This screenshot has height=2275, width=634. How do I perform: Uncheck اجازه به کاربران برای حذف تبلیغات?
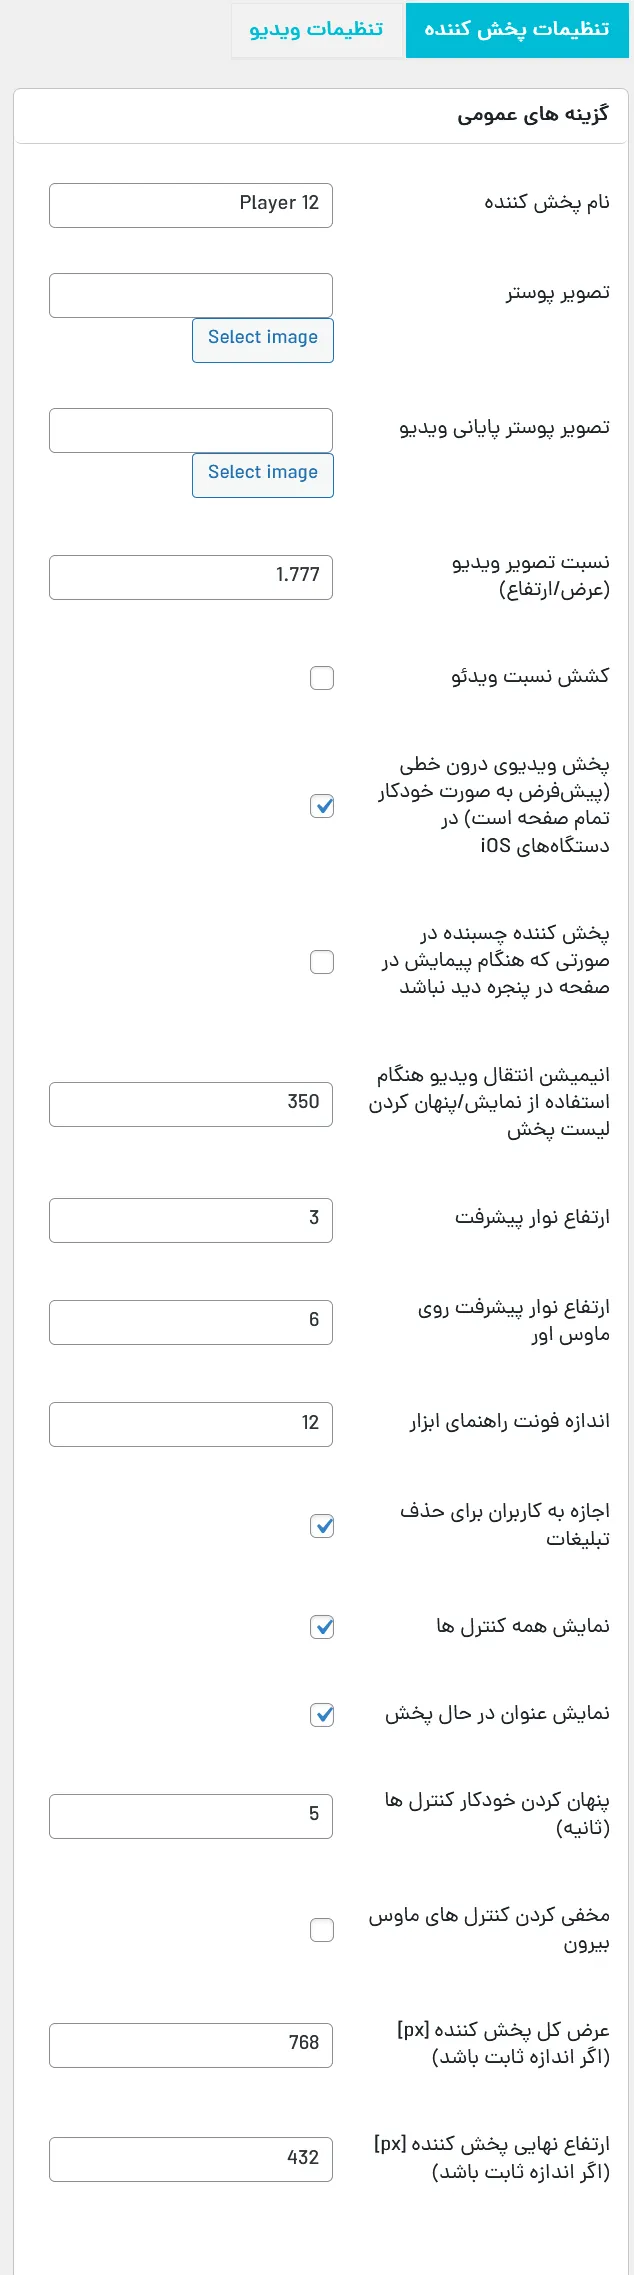322,1526
